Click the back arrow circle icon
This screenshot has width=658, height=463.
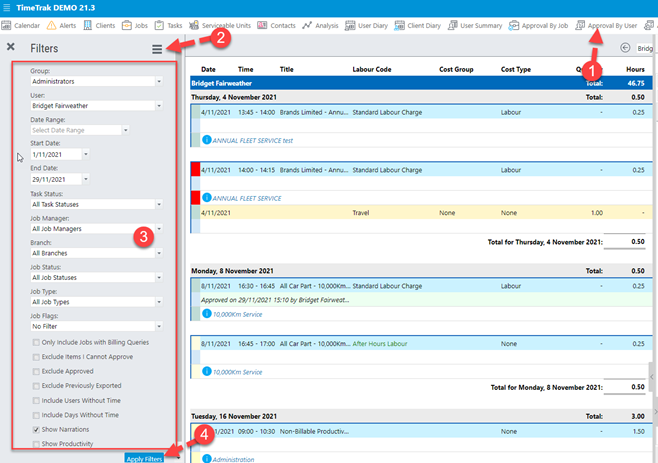click(625, 48)
